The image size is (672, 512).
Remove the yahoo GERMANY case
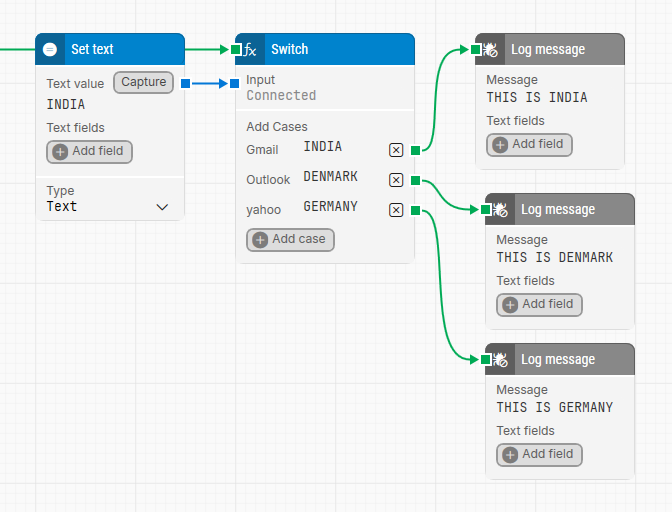[396, 210]
